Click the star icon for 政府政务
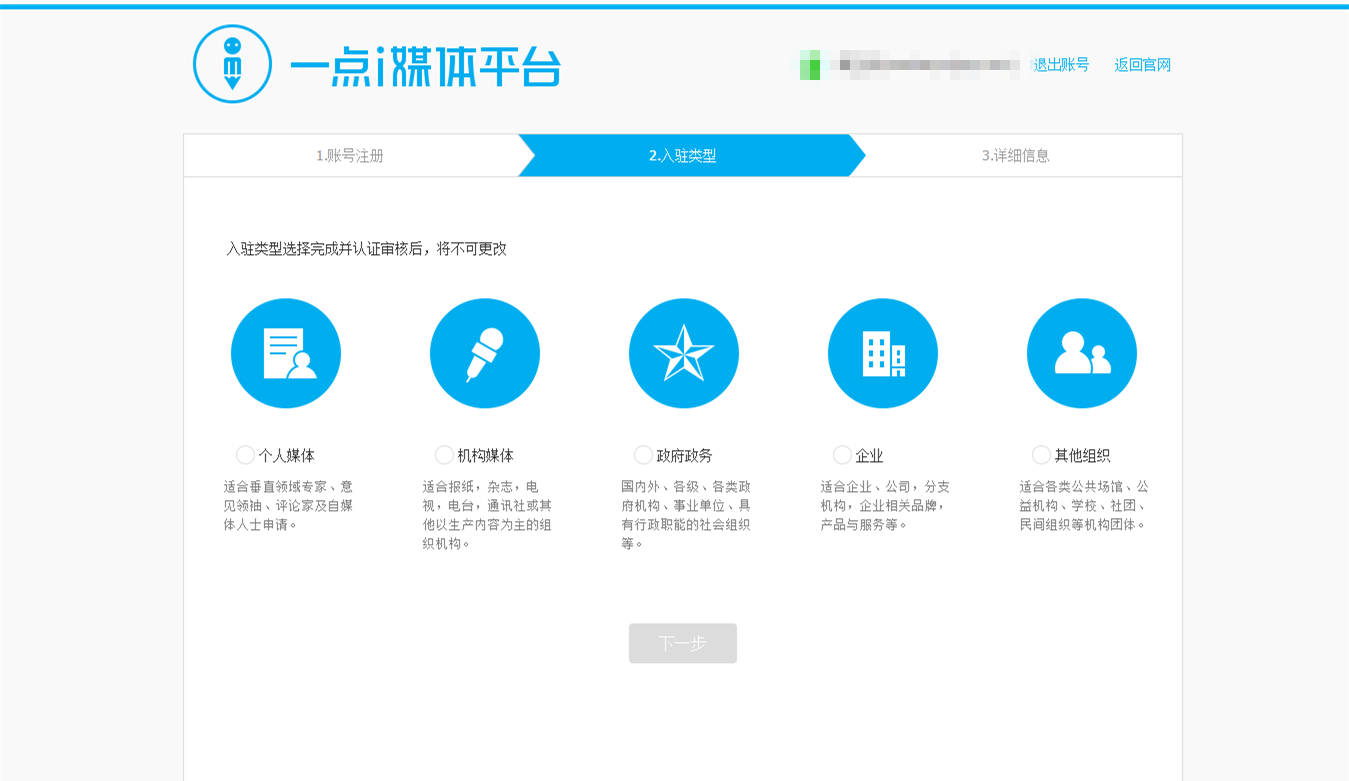Viewport: 1349px width, 781px height. (684, 352)
